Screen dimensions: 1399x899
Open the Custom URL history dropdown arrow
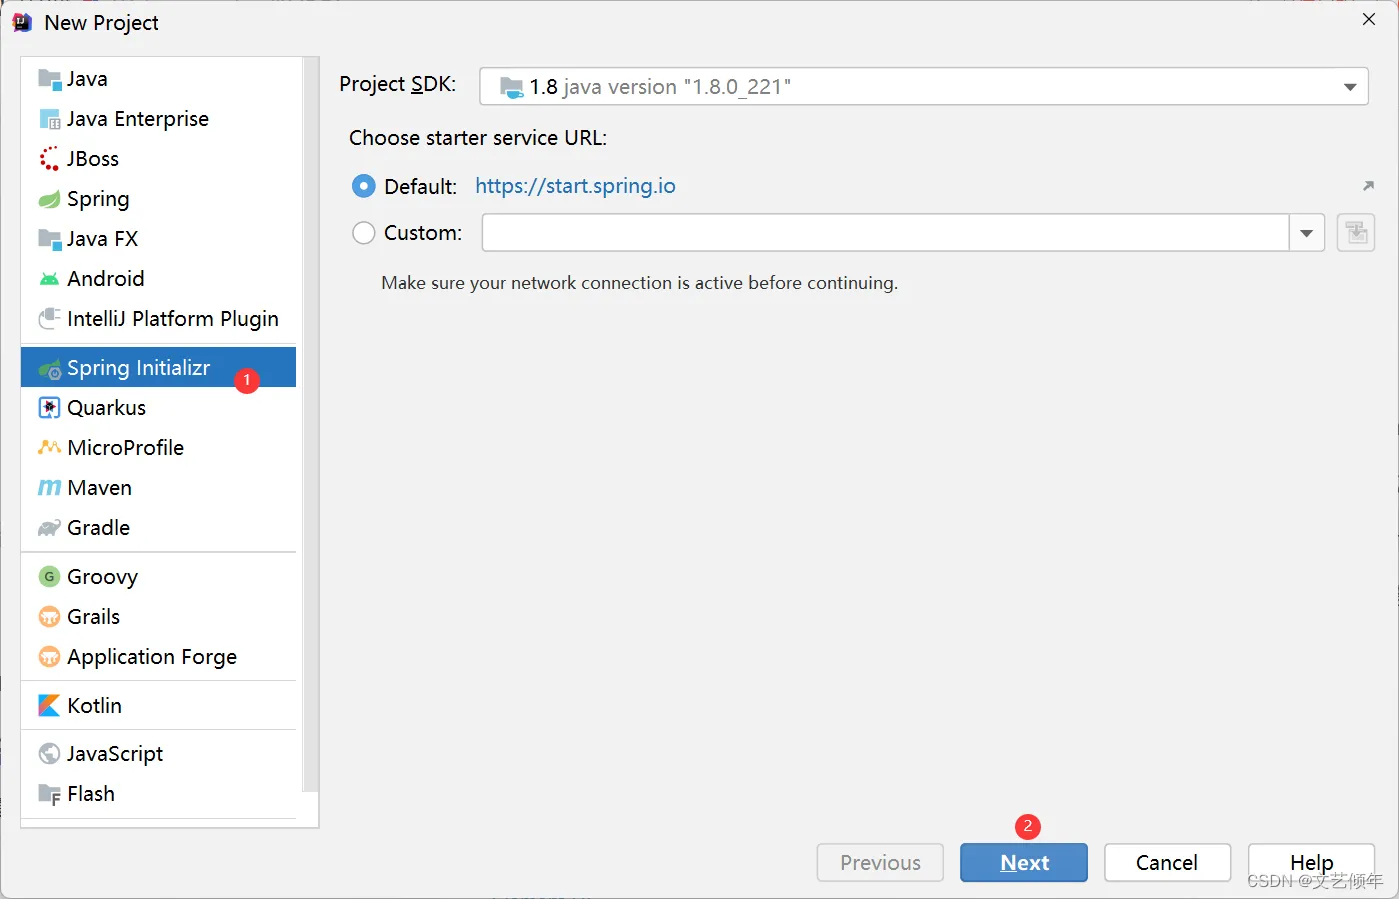coord(1306,233)
